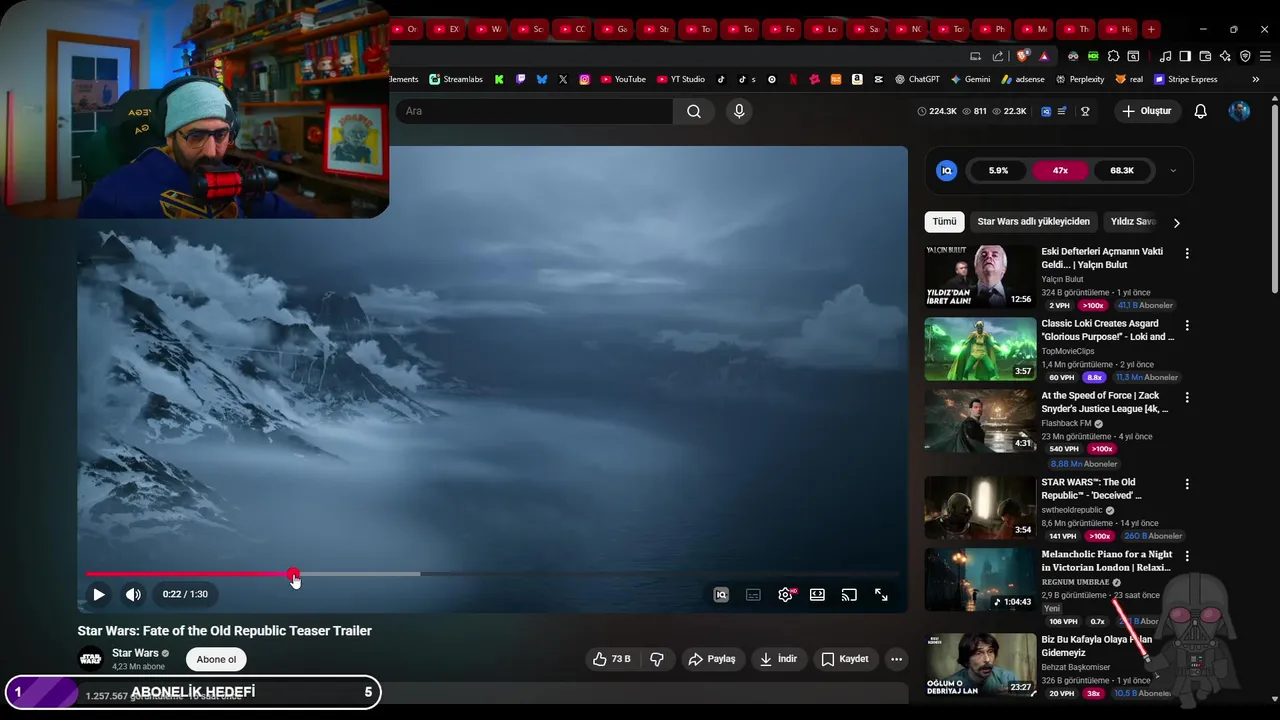Viewport: 1280px width, 720px height.
Task: Open the ChatGPT bookmark
Action: click(917, 79)
